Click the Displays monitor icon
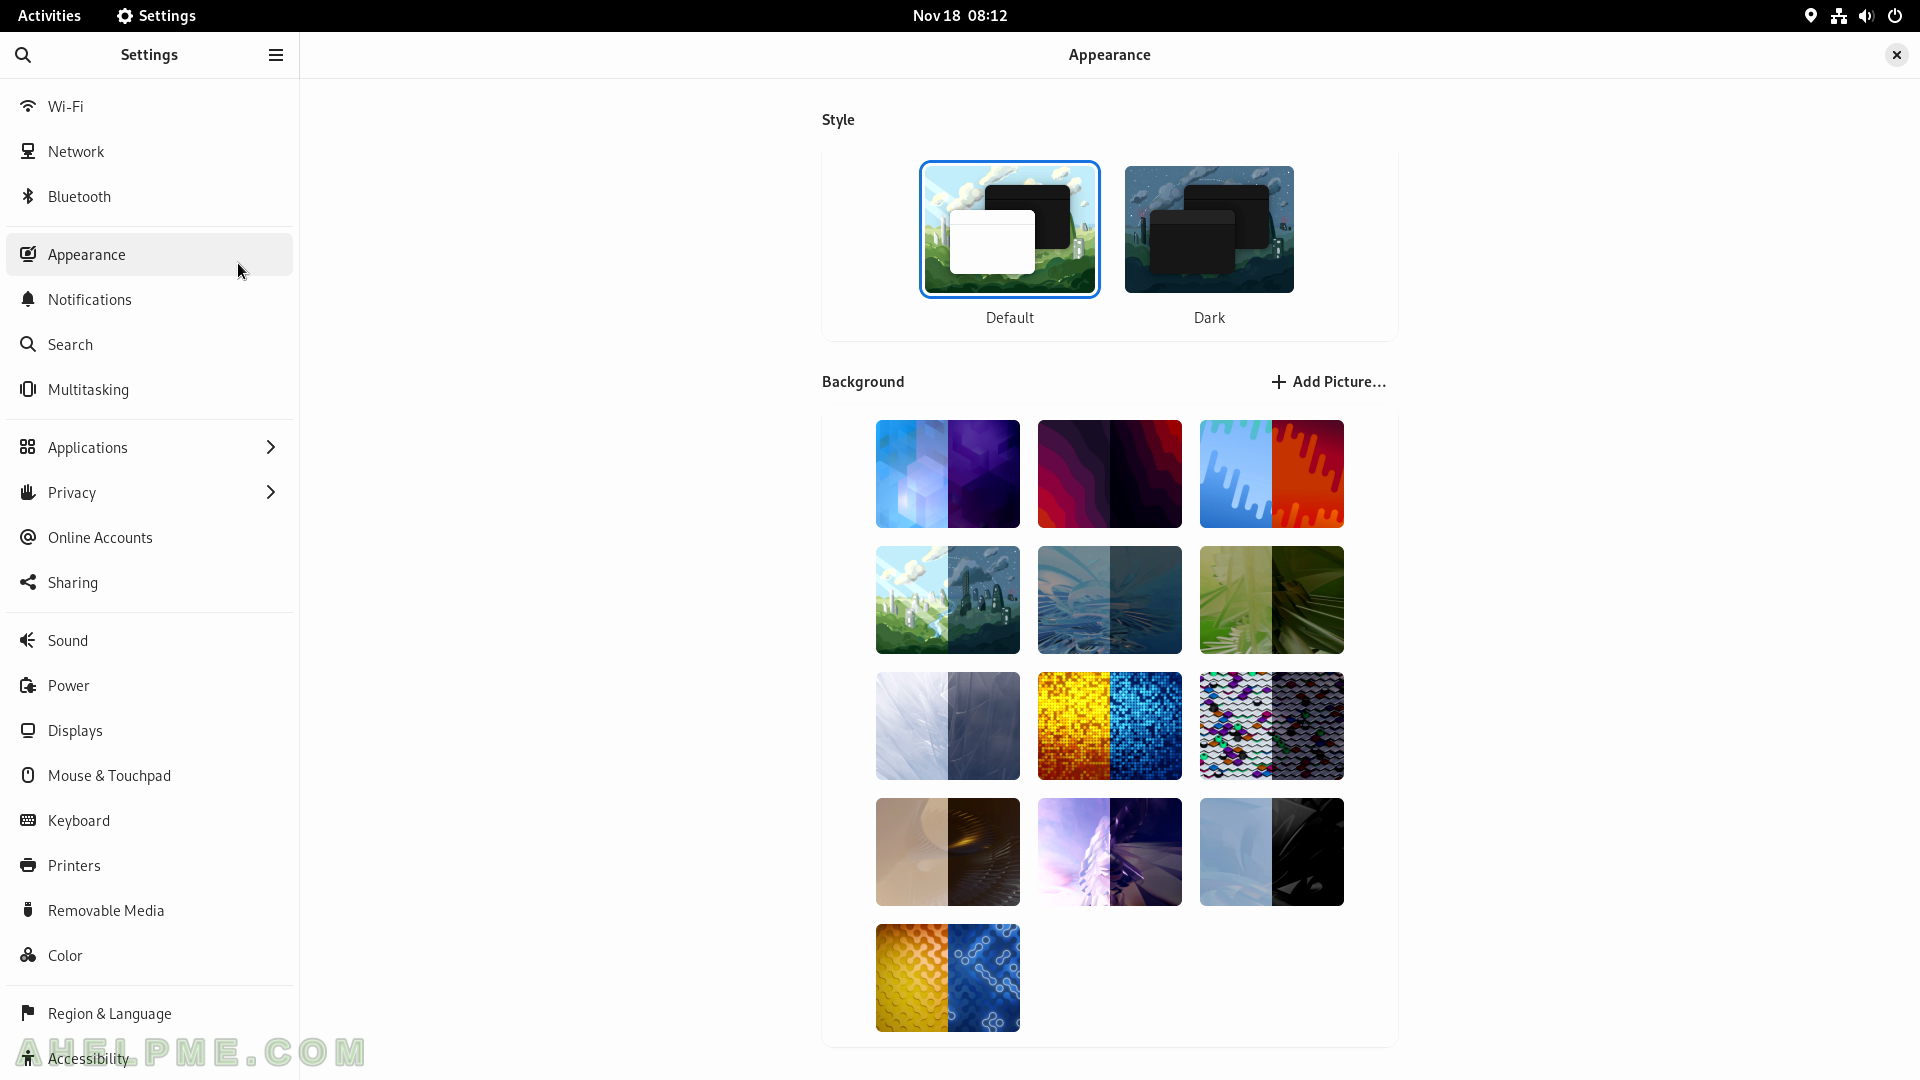The image size is (1920, 1080). tap(28, 730)
